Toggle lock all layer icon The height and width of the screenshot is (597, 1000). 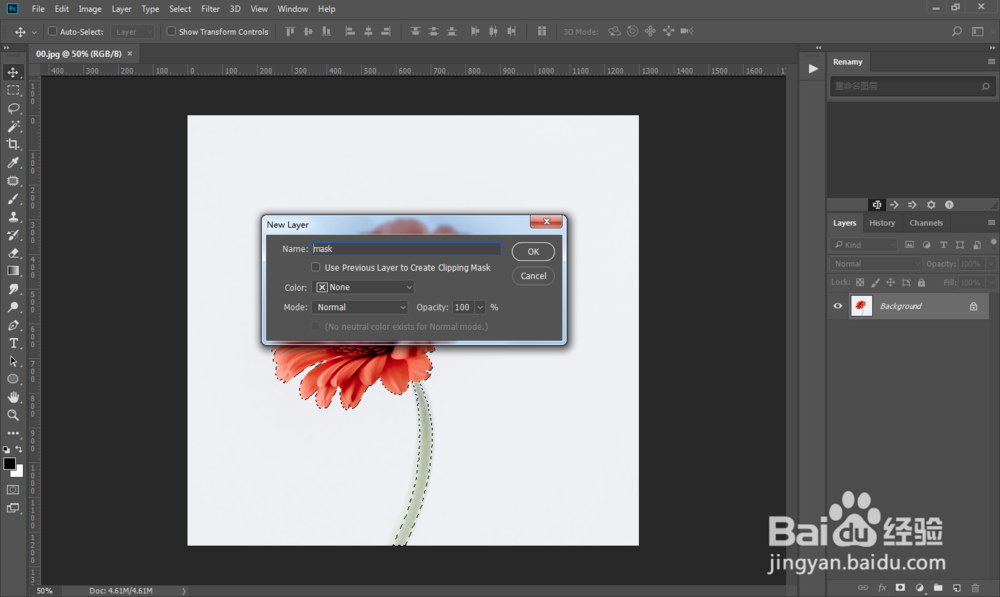(x=921, y=282)
